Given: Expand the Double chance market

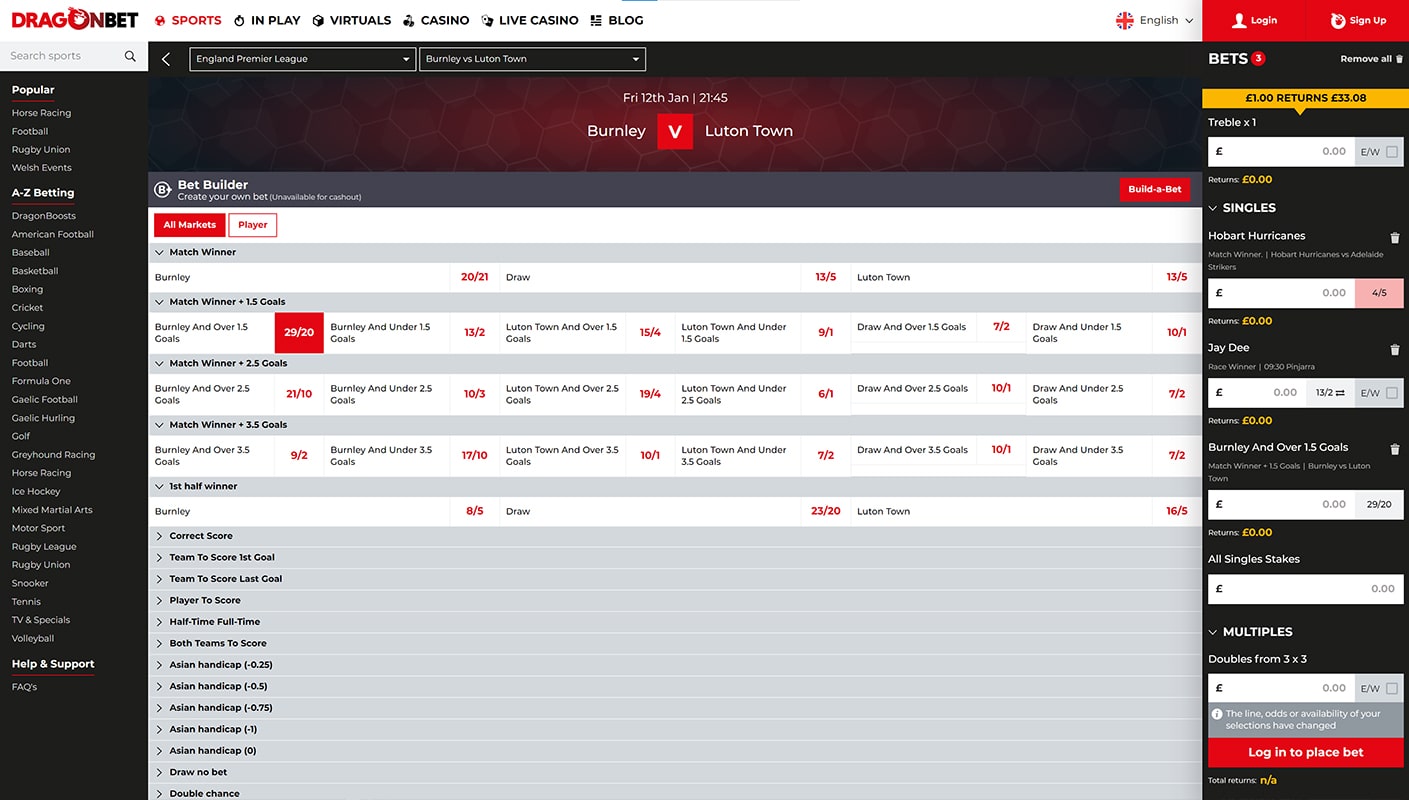Looking at the screenshot, I should point(675,793).
